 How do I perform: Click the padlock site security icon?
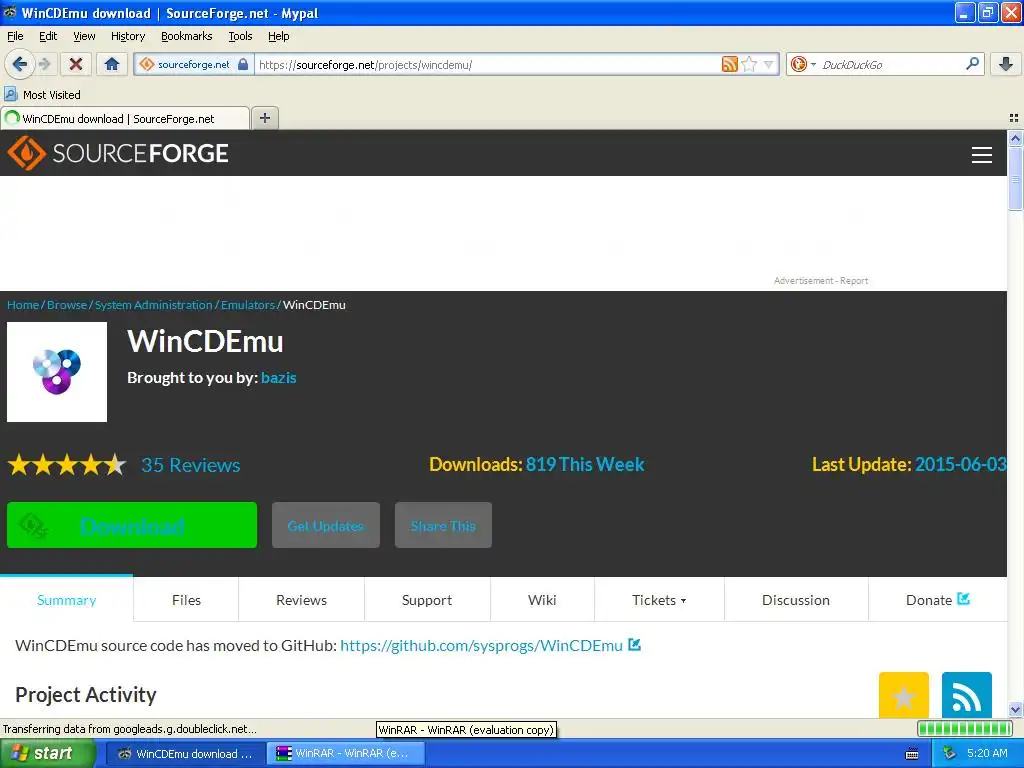pyautogui.click(x=243, y=64)
